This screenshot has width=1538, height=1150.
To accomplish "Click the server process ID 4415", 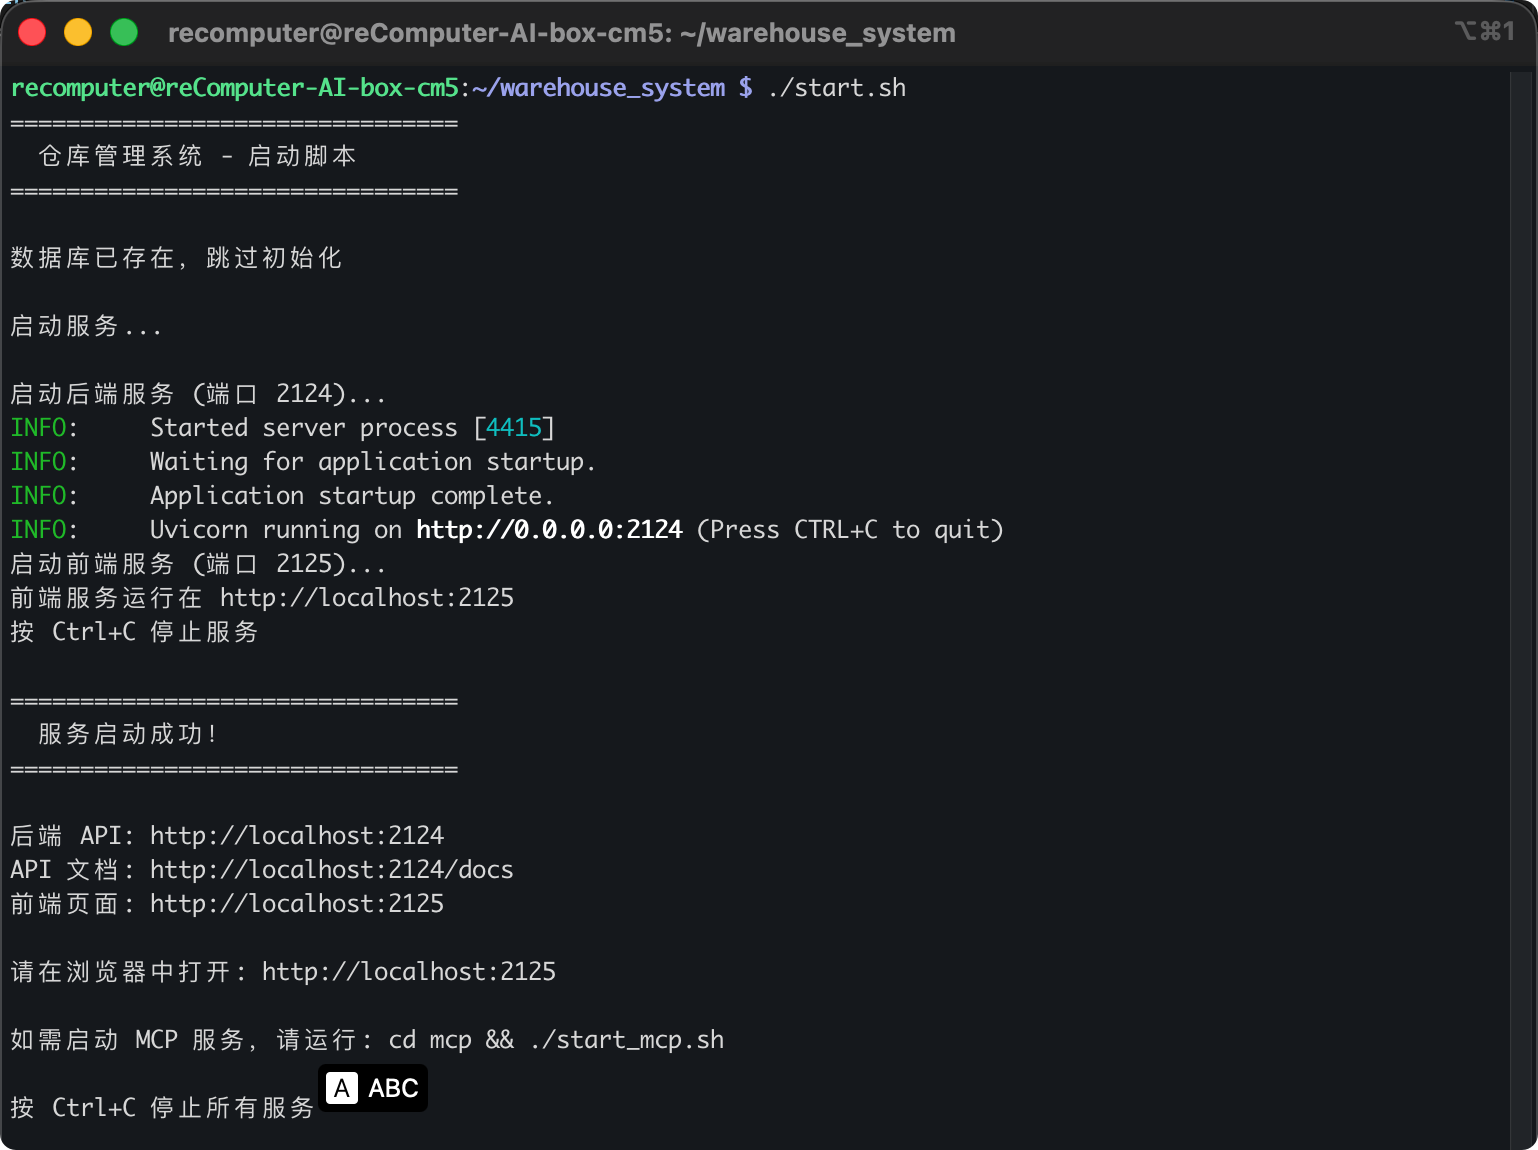I will click(515, 427).
